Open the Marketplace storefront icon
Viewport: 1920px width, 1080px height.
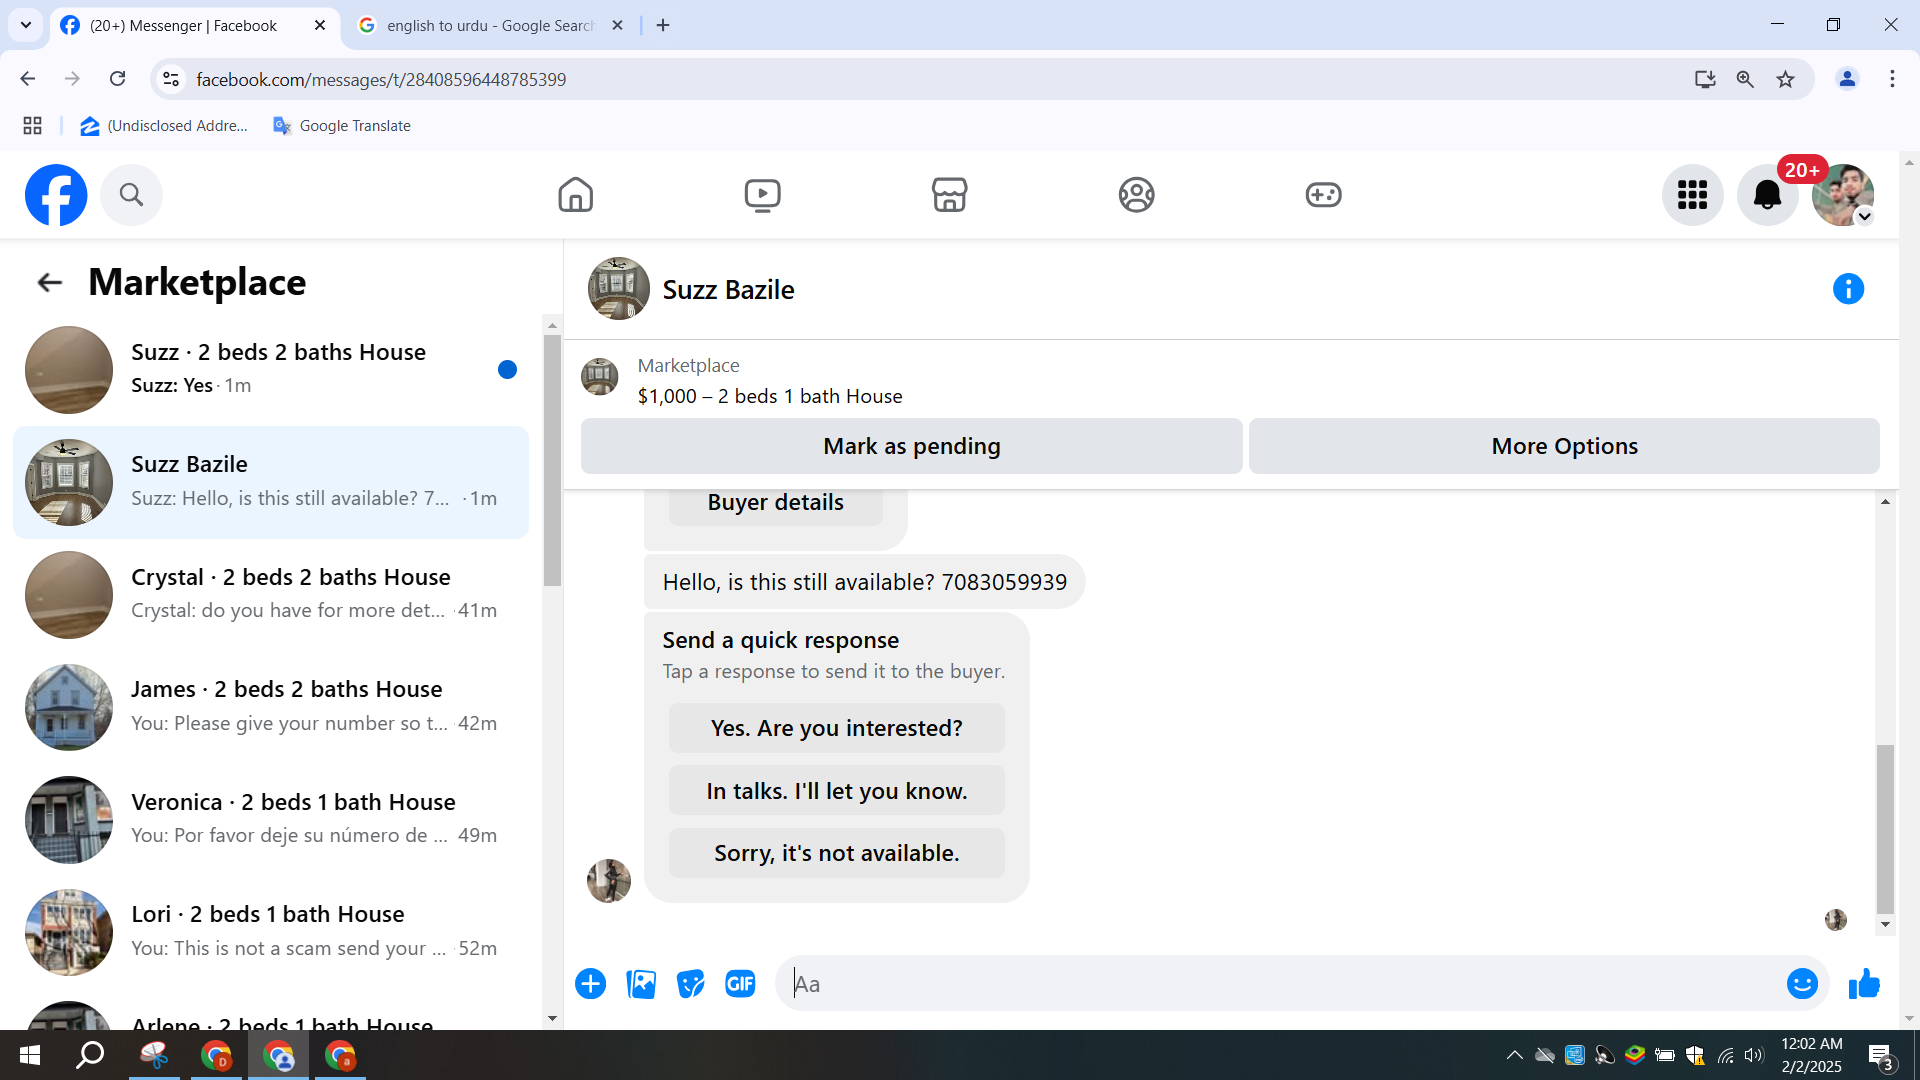[x=949, y=195]
